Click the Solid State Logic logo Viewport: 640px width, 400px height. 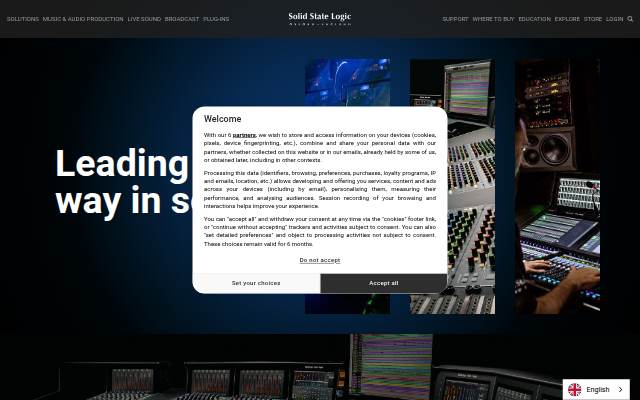[320, 19]
